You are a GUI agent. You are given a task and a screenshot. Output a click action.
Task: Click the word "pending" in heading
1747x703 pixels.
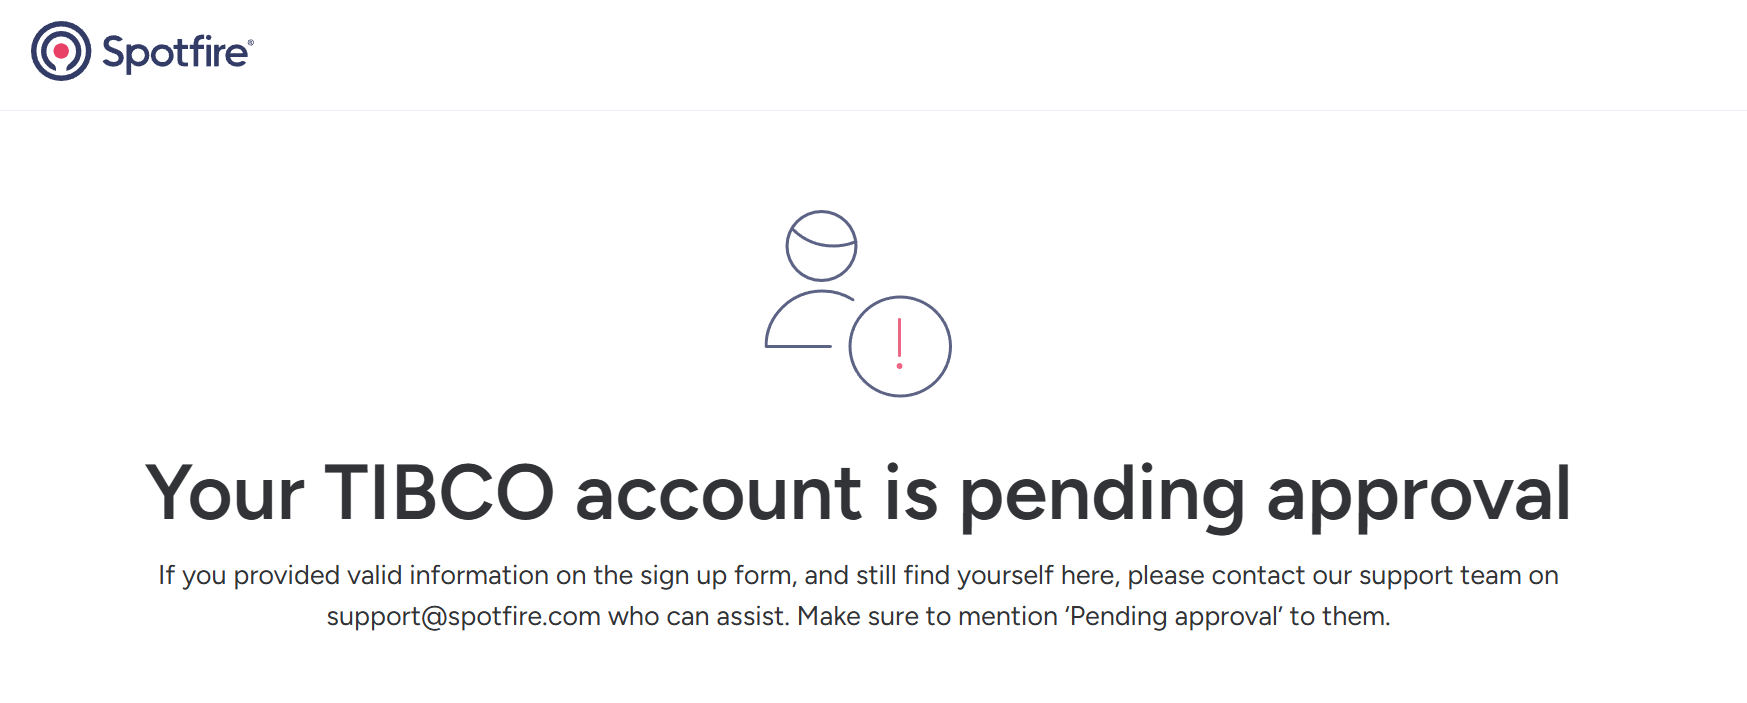click(1102, 493)
